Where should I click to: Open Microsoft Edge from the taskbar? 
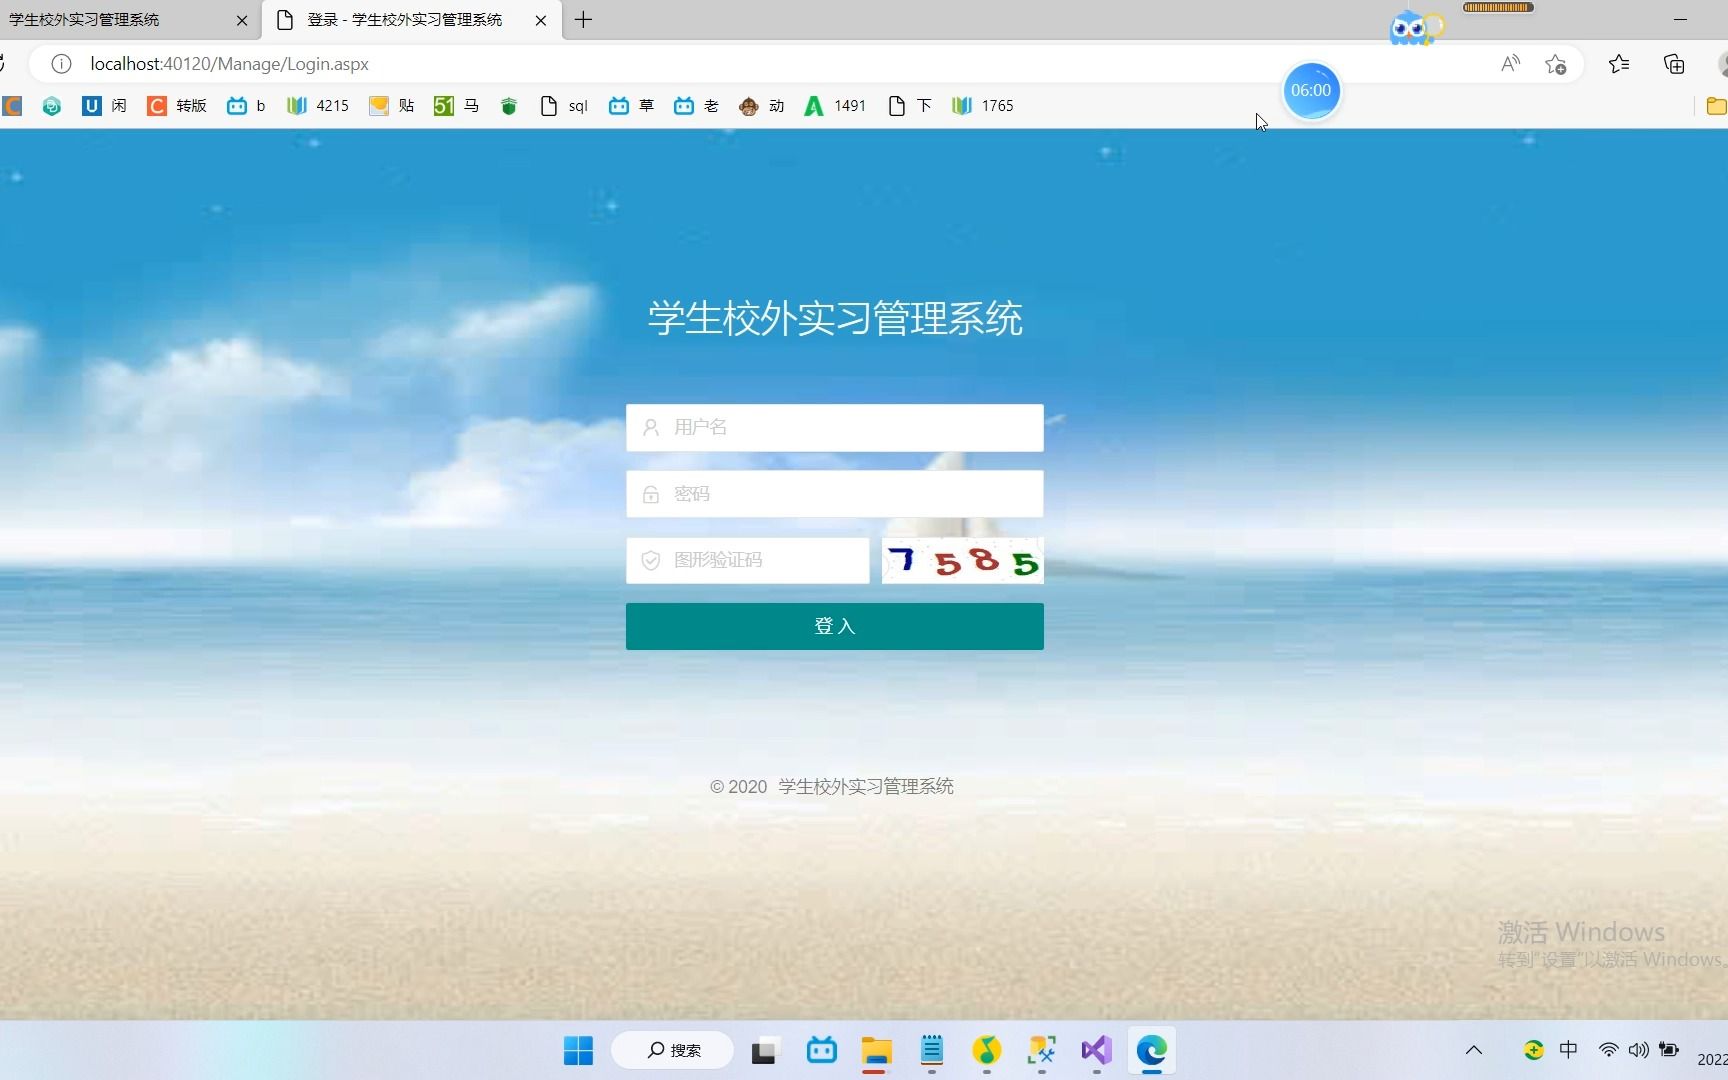pos(1151,1051)
